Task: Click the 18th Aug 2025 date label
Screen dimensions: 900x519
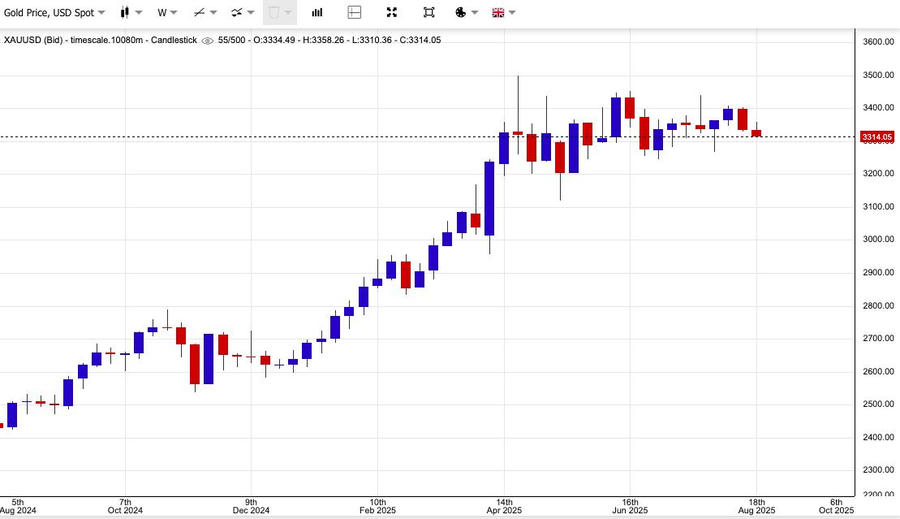Action: [x=757, y=506]
